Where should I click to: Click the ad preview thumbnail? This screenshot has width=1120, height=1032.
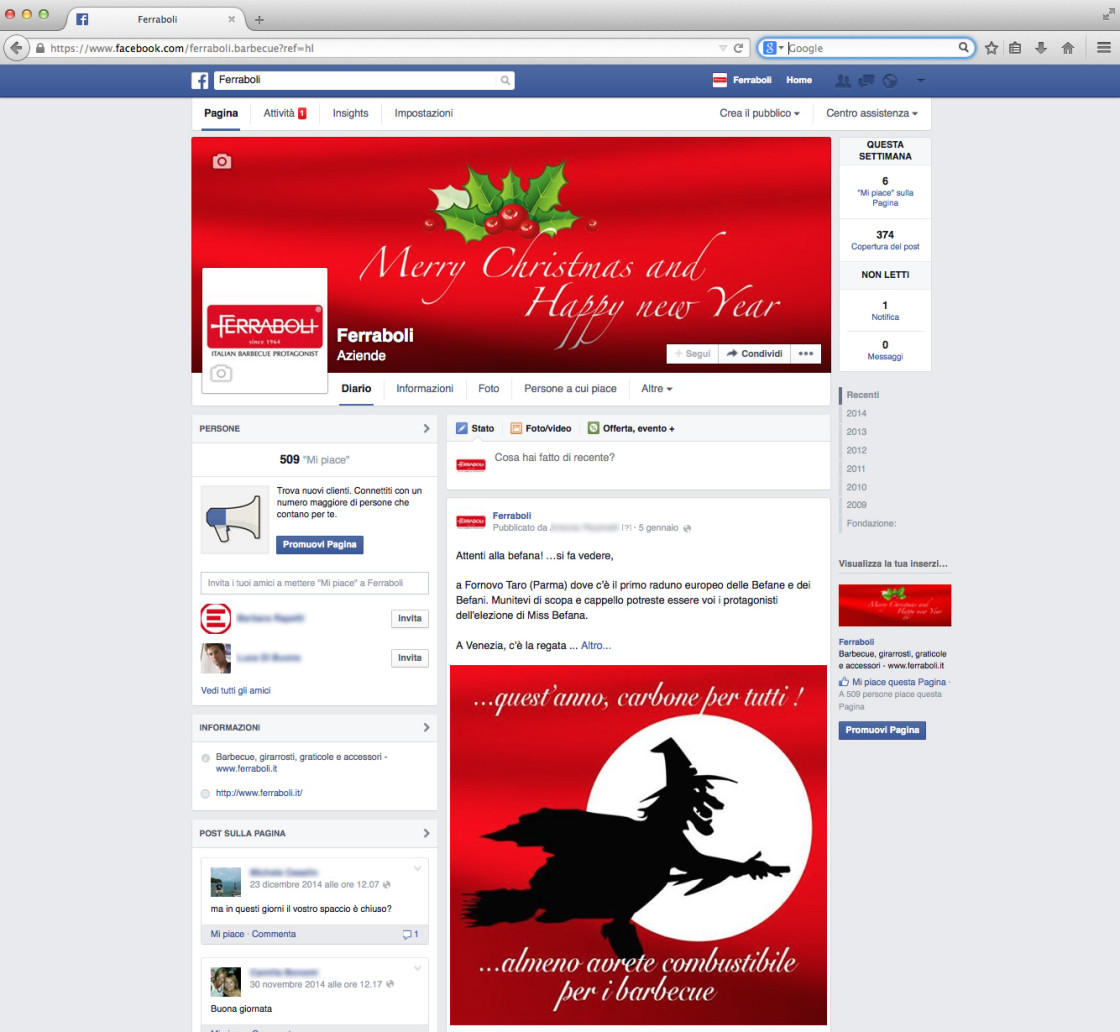tap(894, 605)
